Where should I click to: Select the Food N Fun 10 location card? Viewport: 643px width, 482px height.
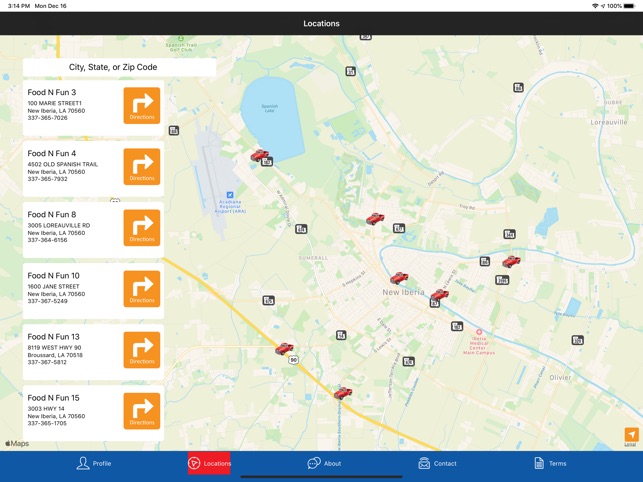[93, 291]
